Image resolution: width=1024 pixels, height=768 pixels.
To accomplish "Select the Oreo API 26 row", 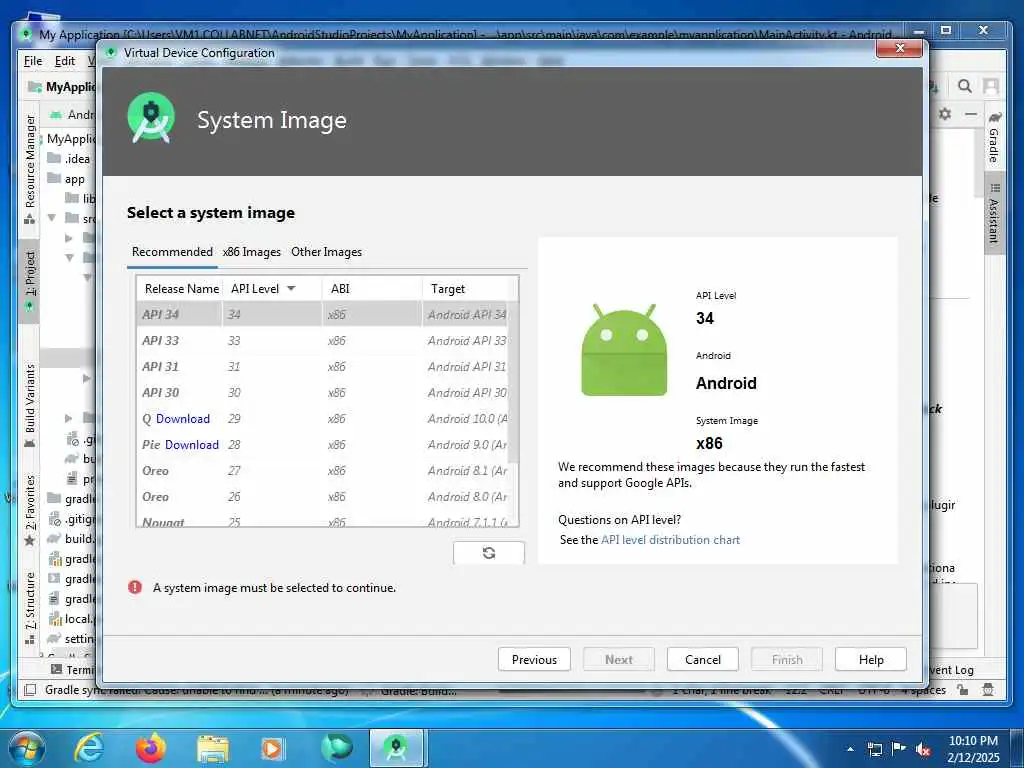I will (323, 497).
